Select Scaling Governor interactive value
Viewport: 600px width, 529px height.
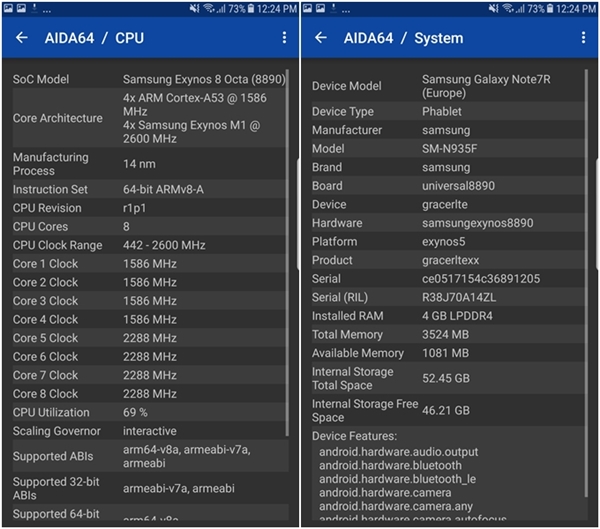click(x=150, y=431)
